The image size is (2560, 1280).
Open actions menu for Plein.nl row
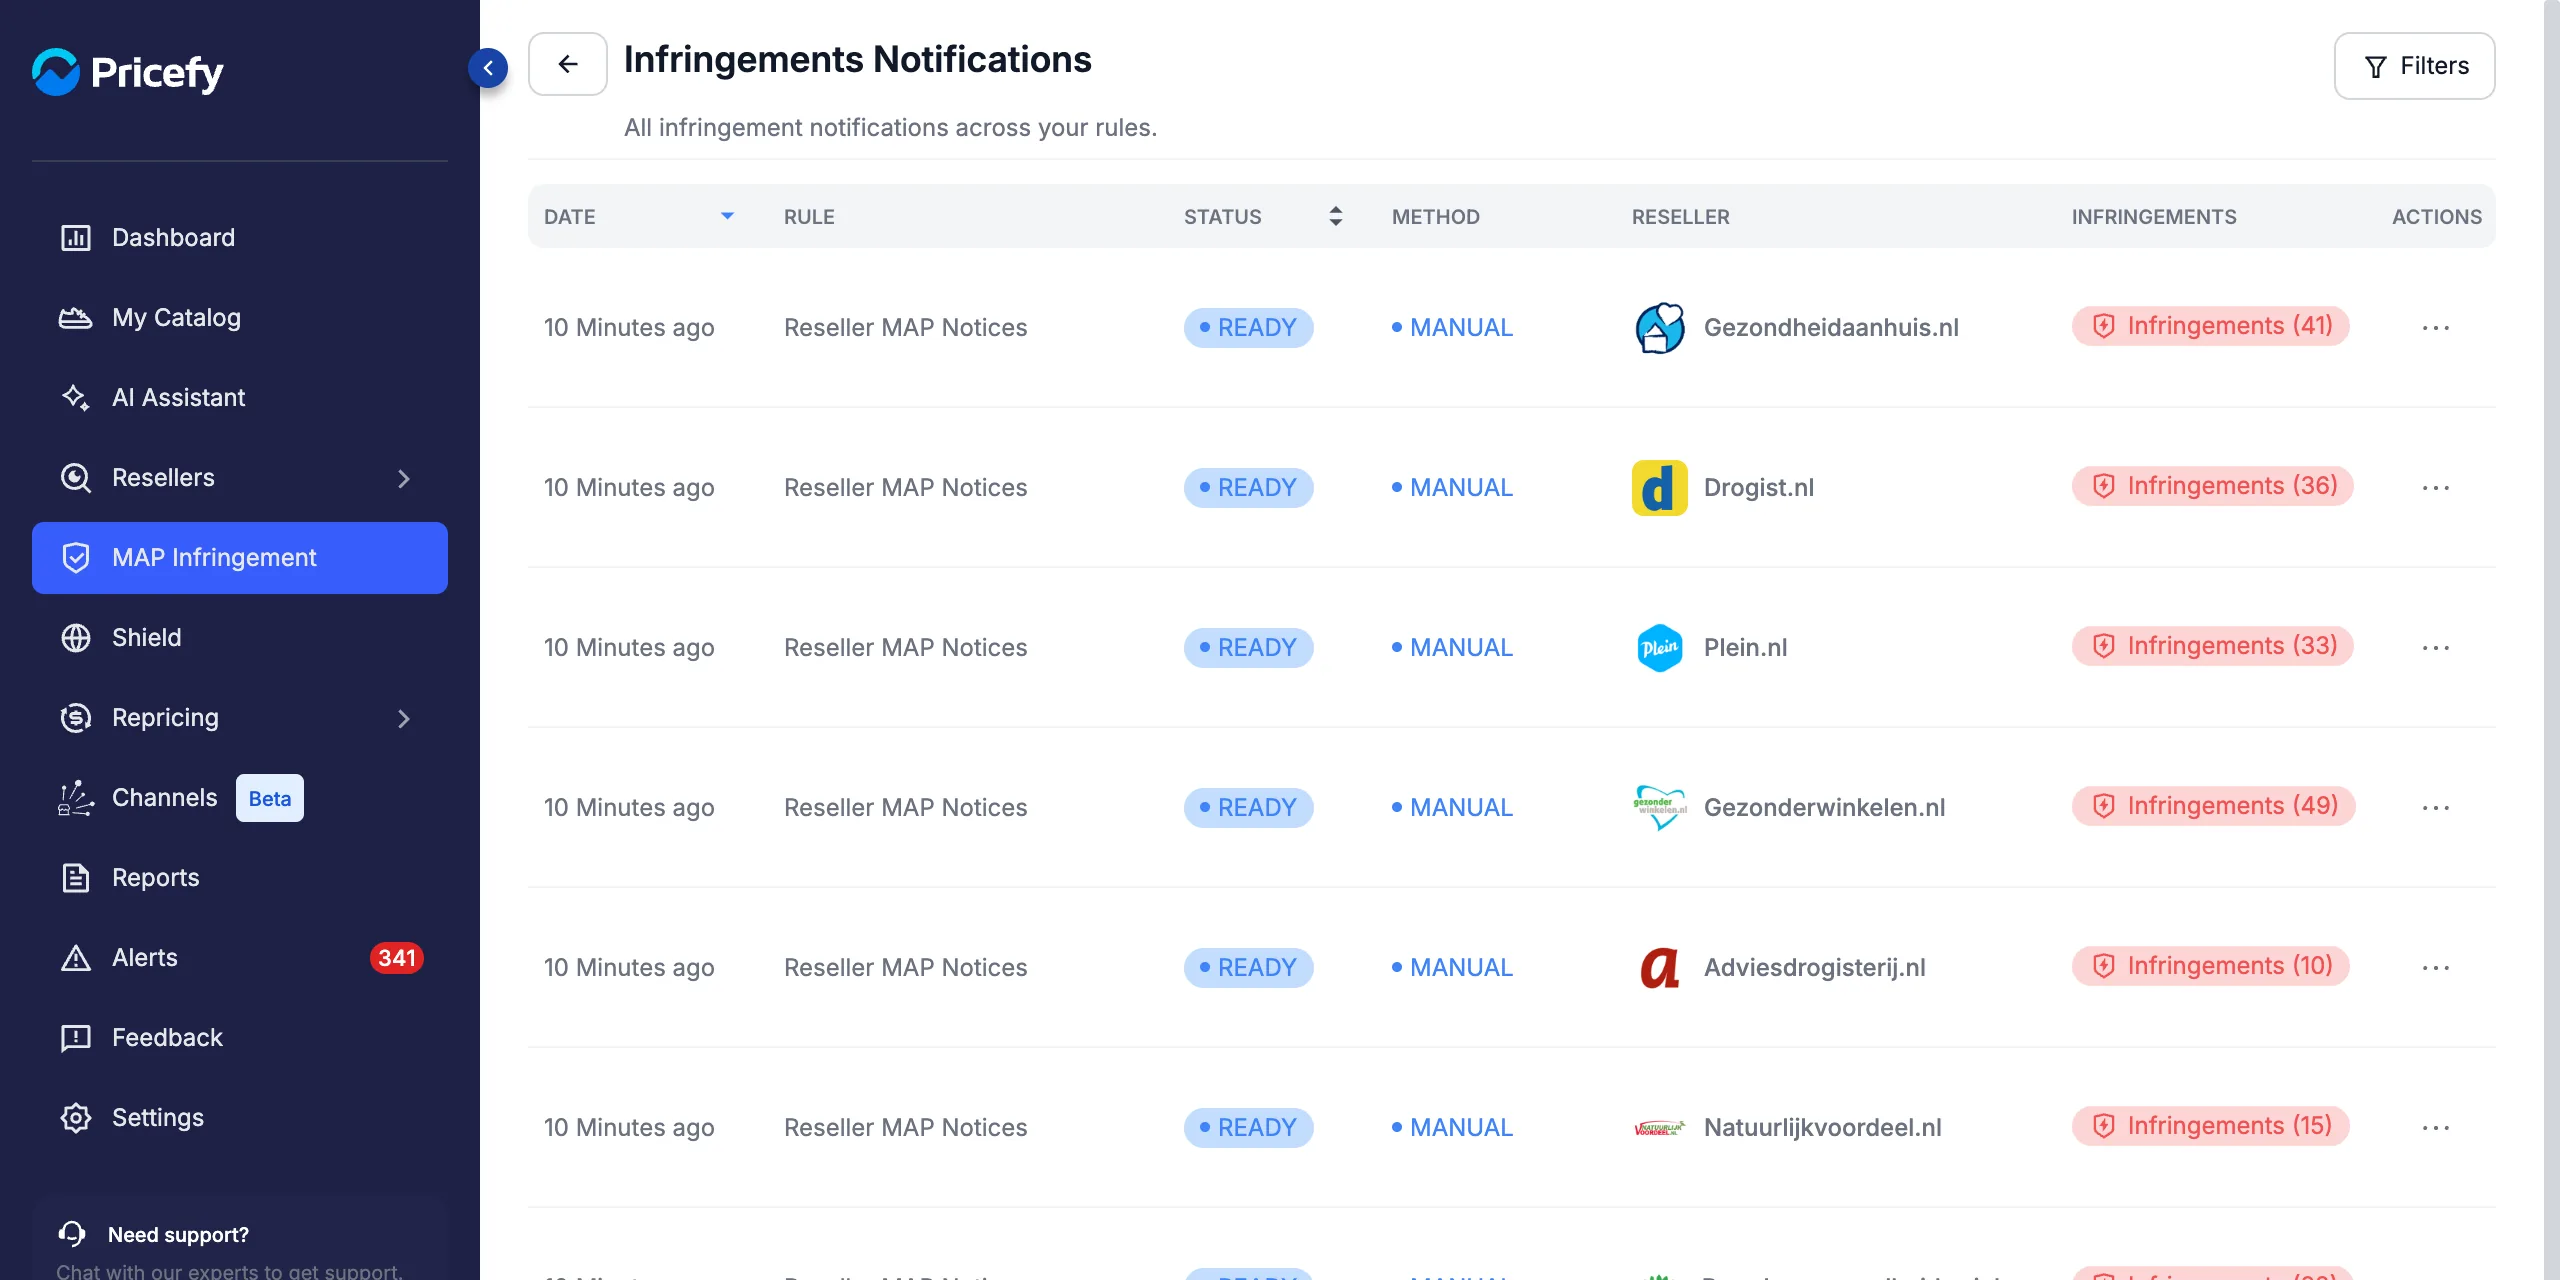[2436, 648]
